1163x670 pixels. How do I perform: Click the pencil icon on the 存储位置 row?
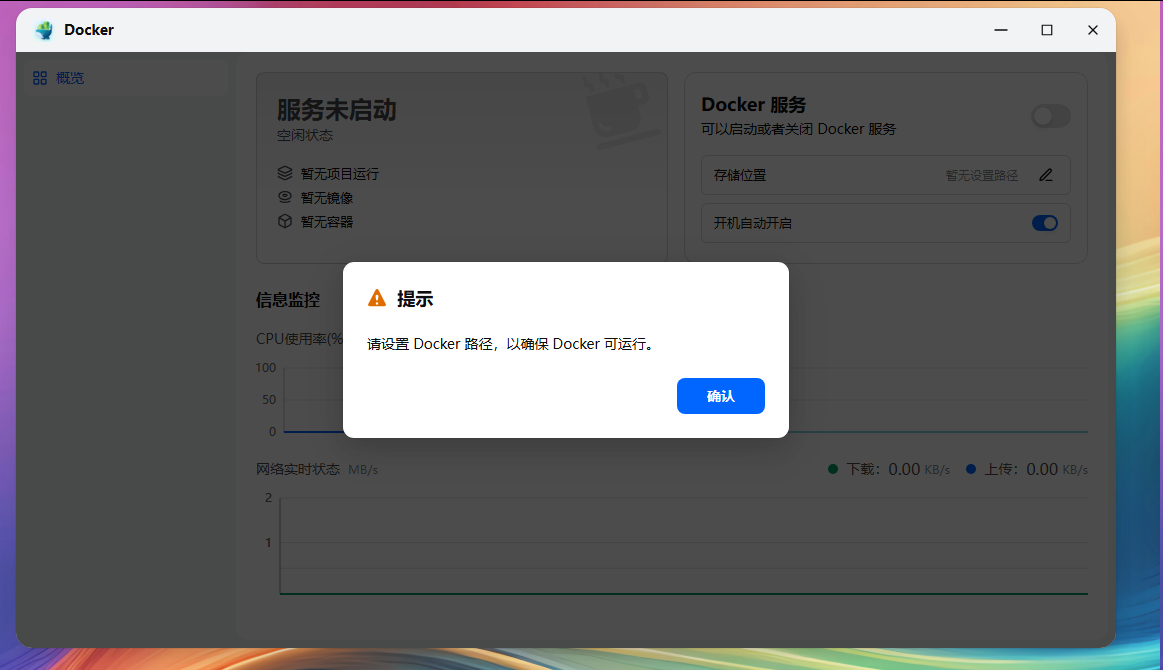(1046, 174)
